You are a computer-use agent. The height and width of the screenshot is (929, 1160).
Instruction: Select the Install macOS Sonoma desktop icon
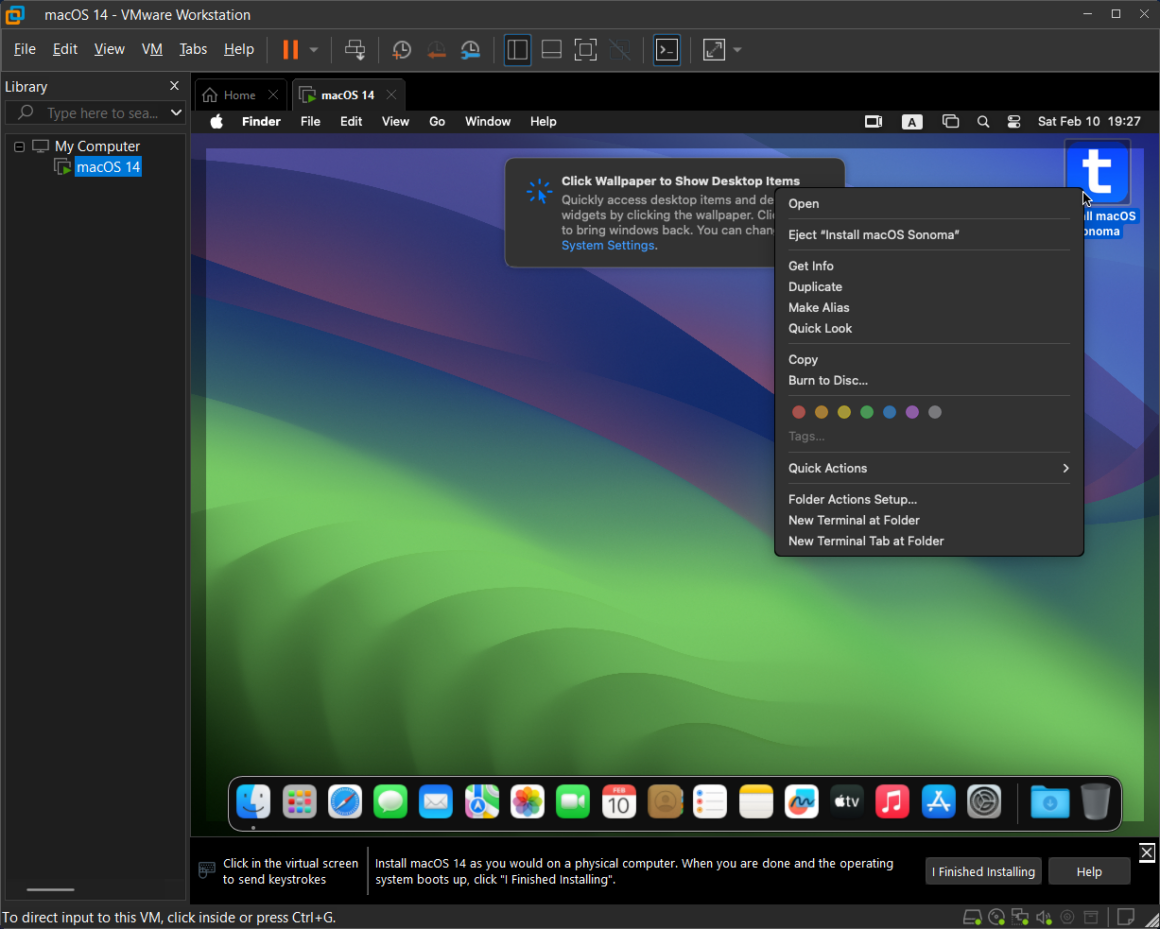pos(1098,172)
